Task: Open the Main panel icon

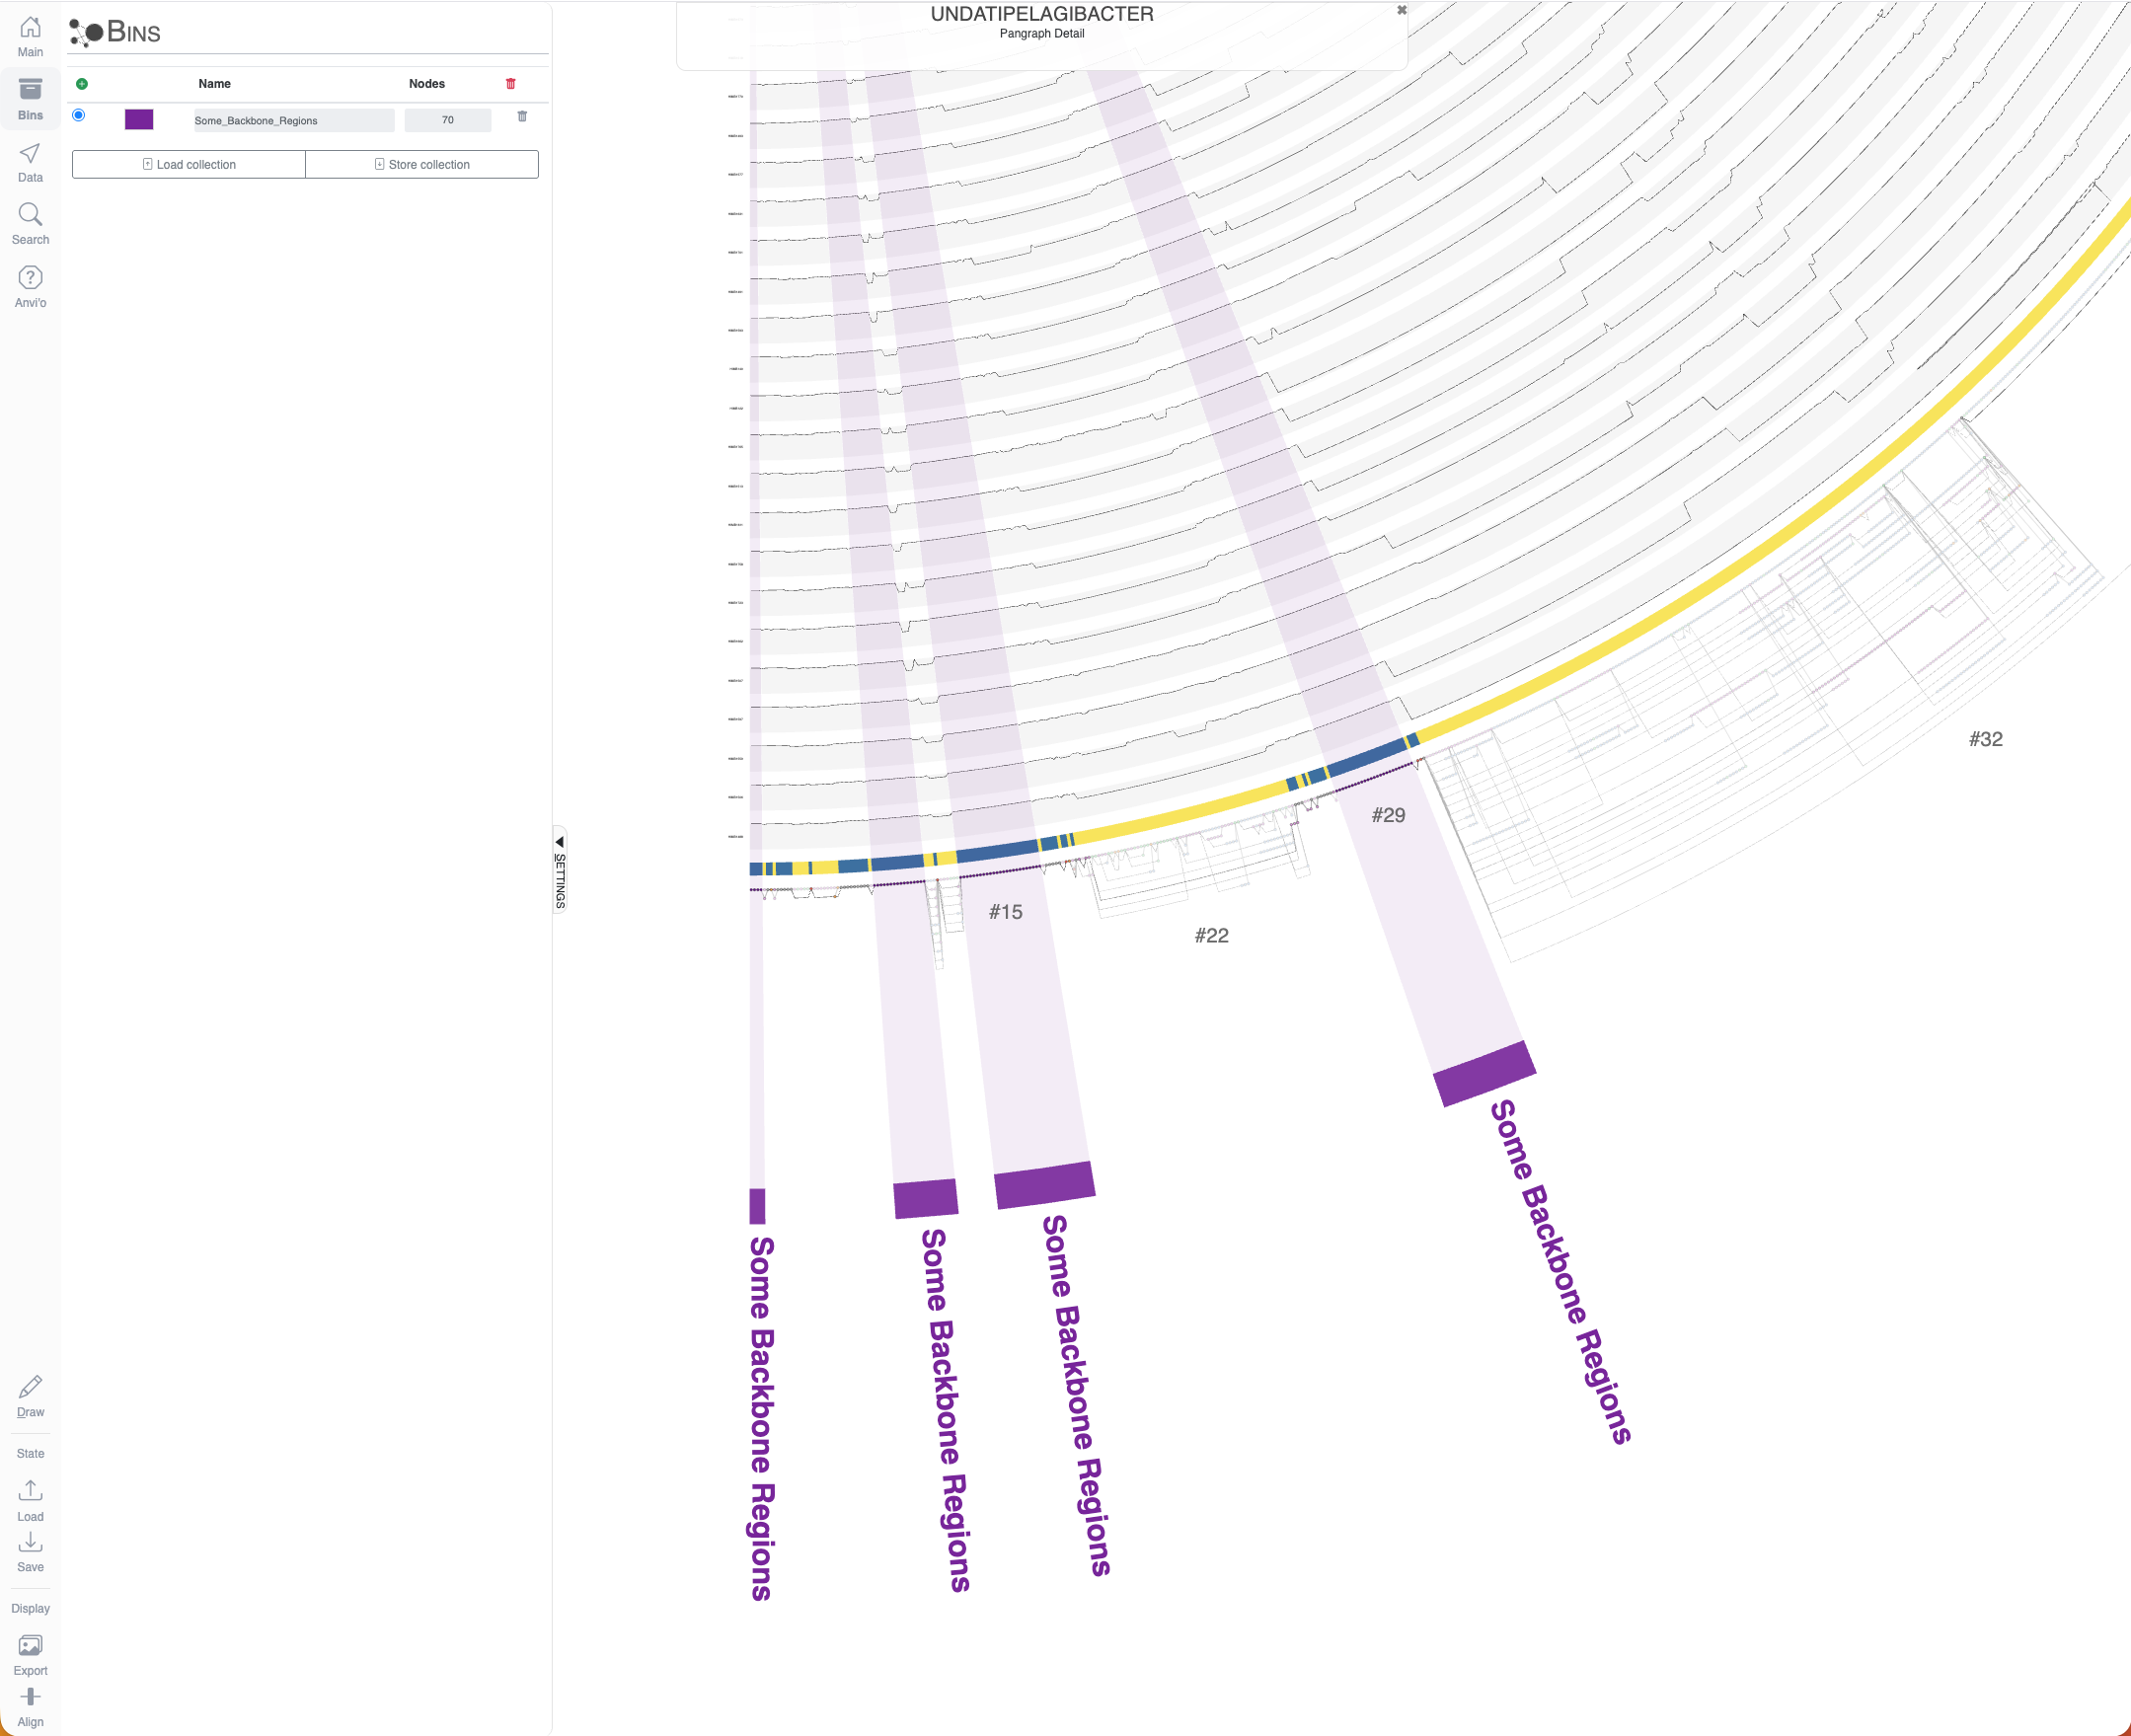Action: click(x=30, y=27)
